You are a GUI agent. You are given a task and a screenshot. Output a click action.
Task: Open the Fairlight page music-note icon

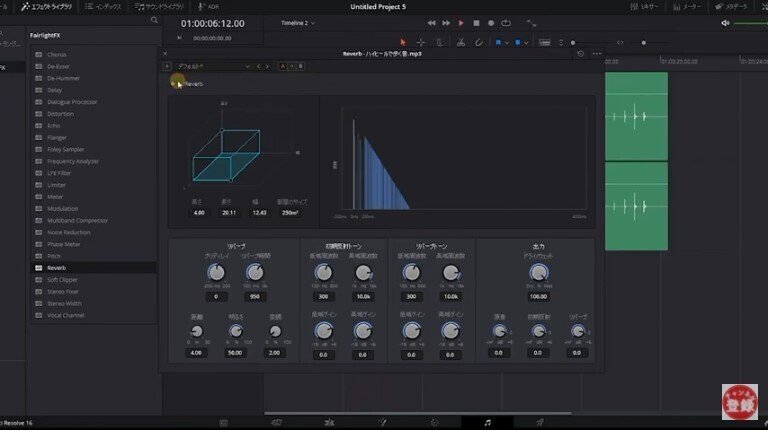[x=487, y=422]
